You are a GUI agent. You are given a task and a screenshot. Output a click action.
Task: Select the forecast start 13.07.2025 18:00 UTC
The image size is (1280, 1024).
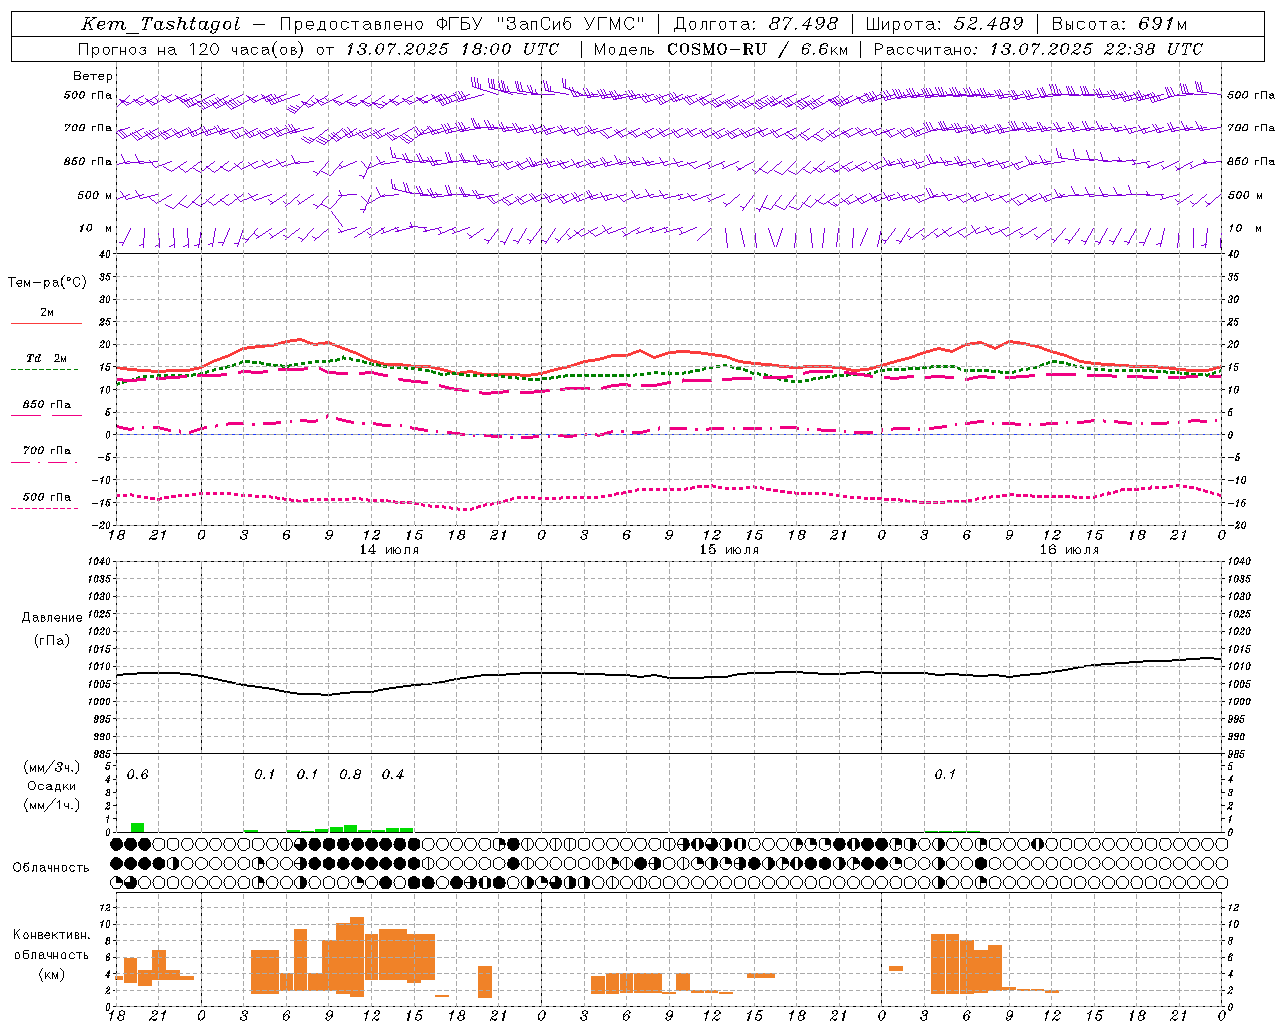tap(452, 49)
